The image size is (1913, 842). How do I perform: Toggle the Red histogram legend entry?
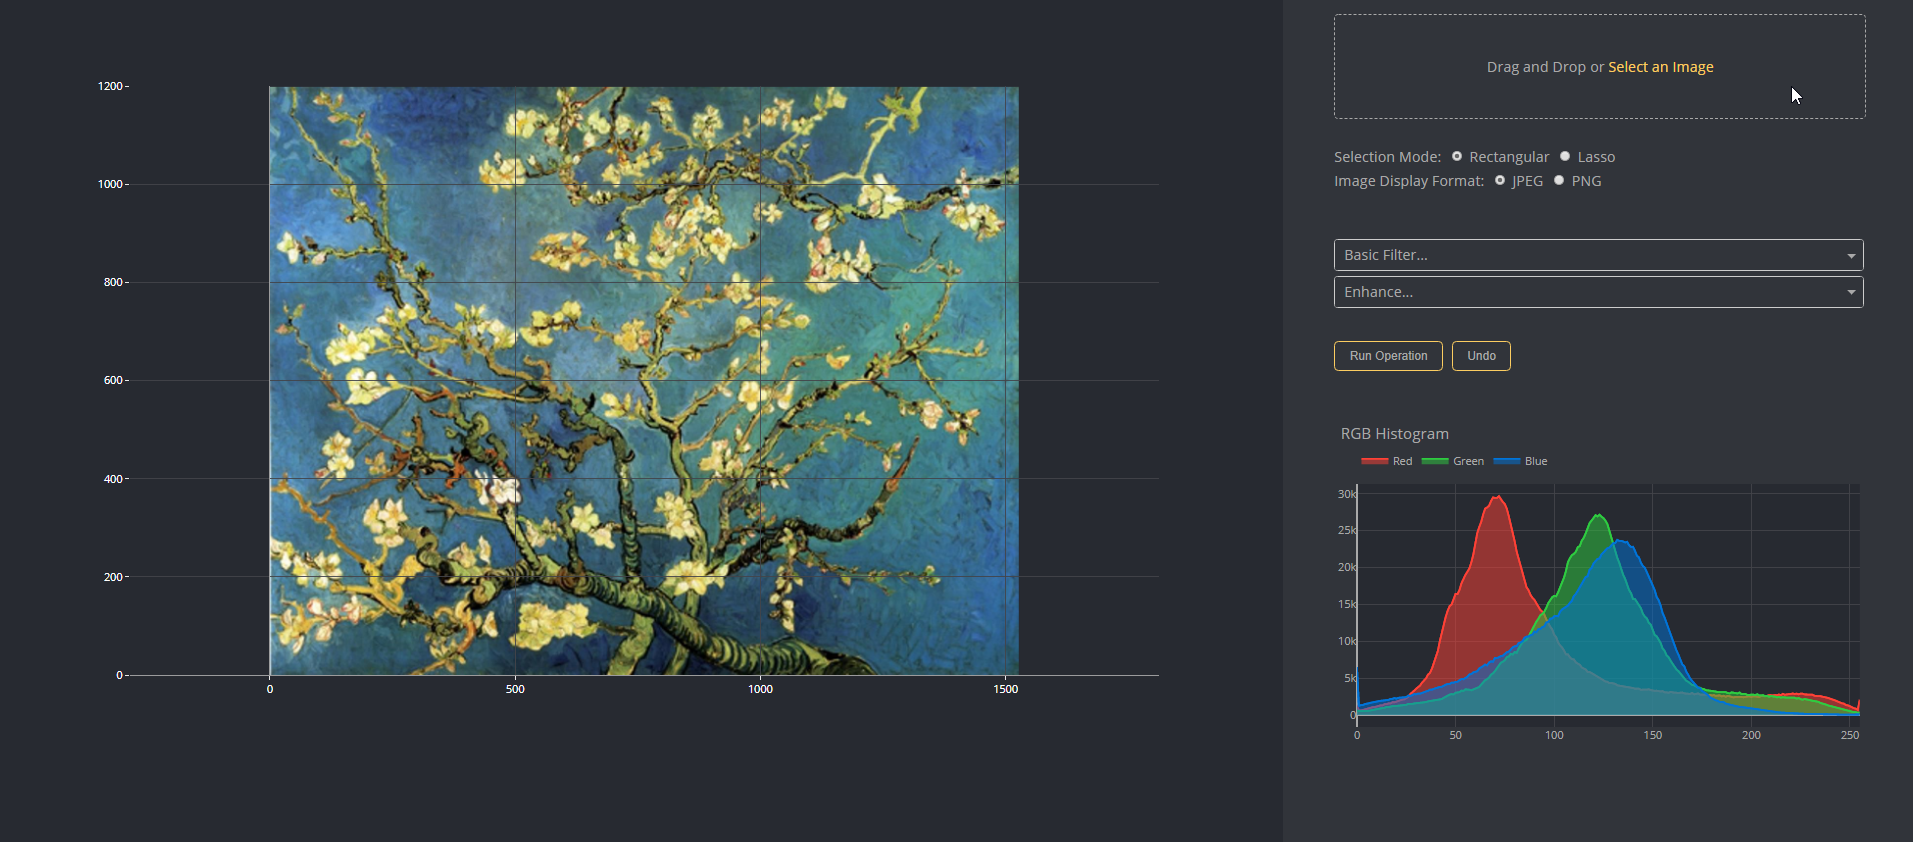pyautogui.click(x=1387, y=461)
